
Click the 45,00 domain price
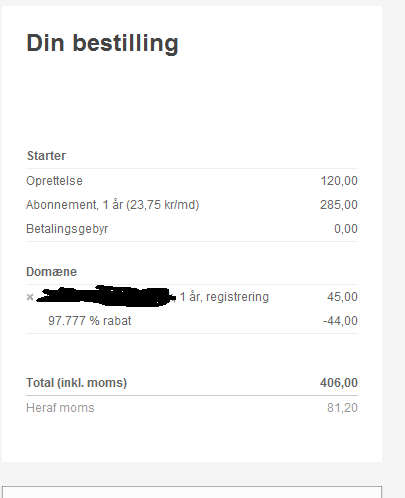click(342, 297)
